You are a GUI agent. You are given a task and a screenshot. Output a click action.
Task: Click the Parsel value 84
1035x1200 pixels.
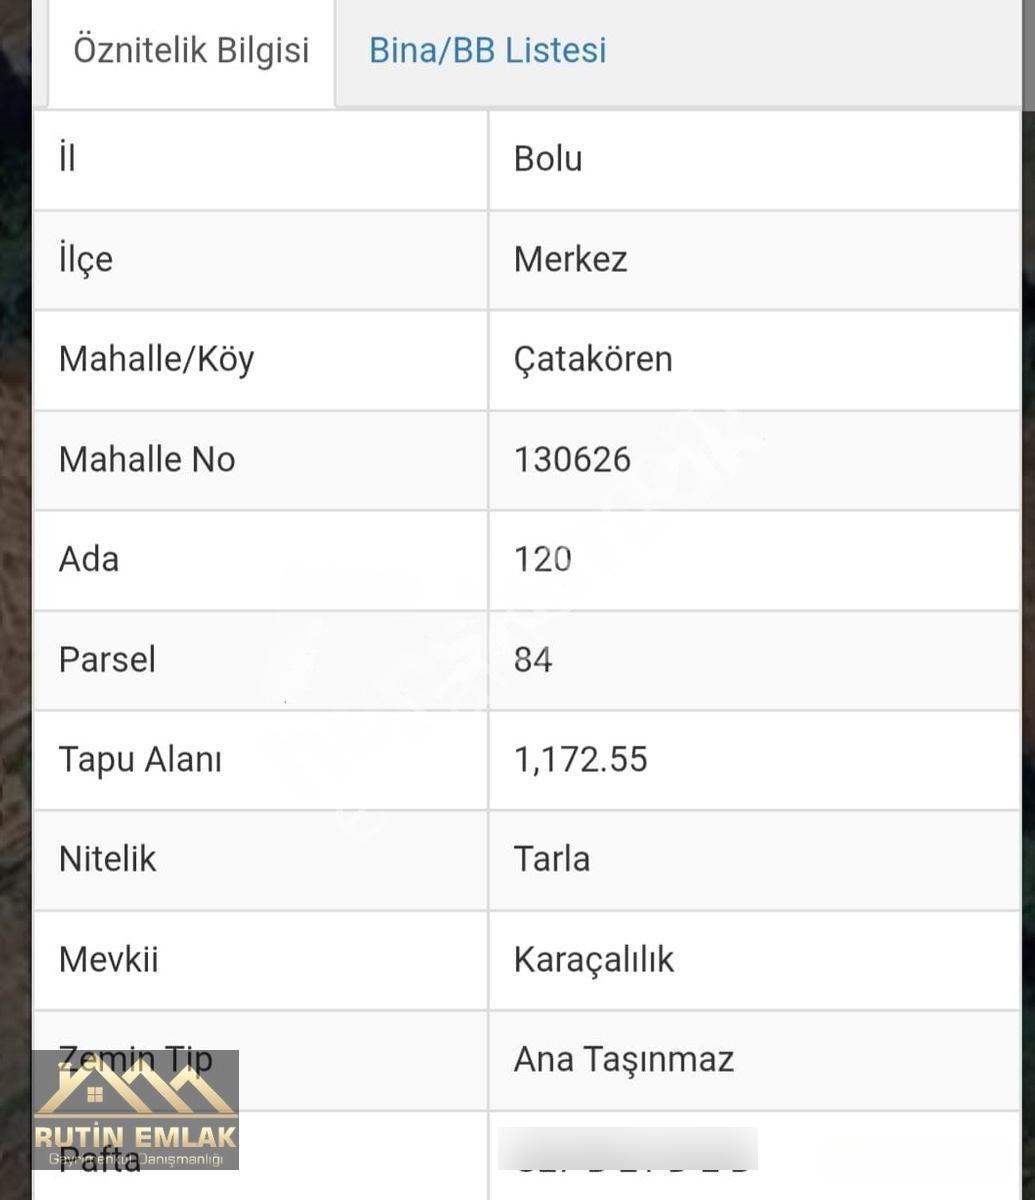tap(533, 660)
